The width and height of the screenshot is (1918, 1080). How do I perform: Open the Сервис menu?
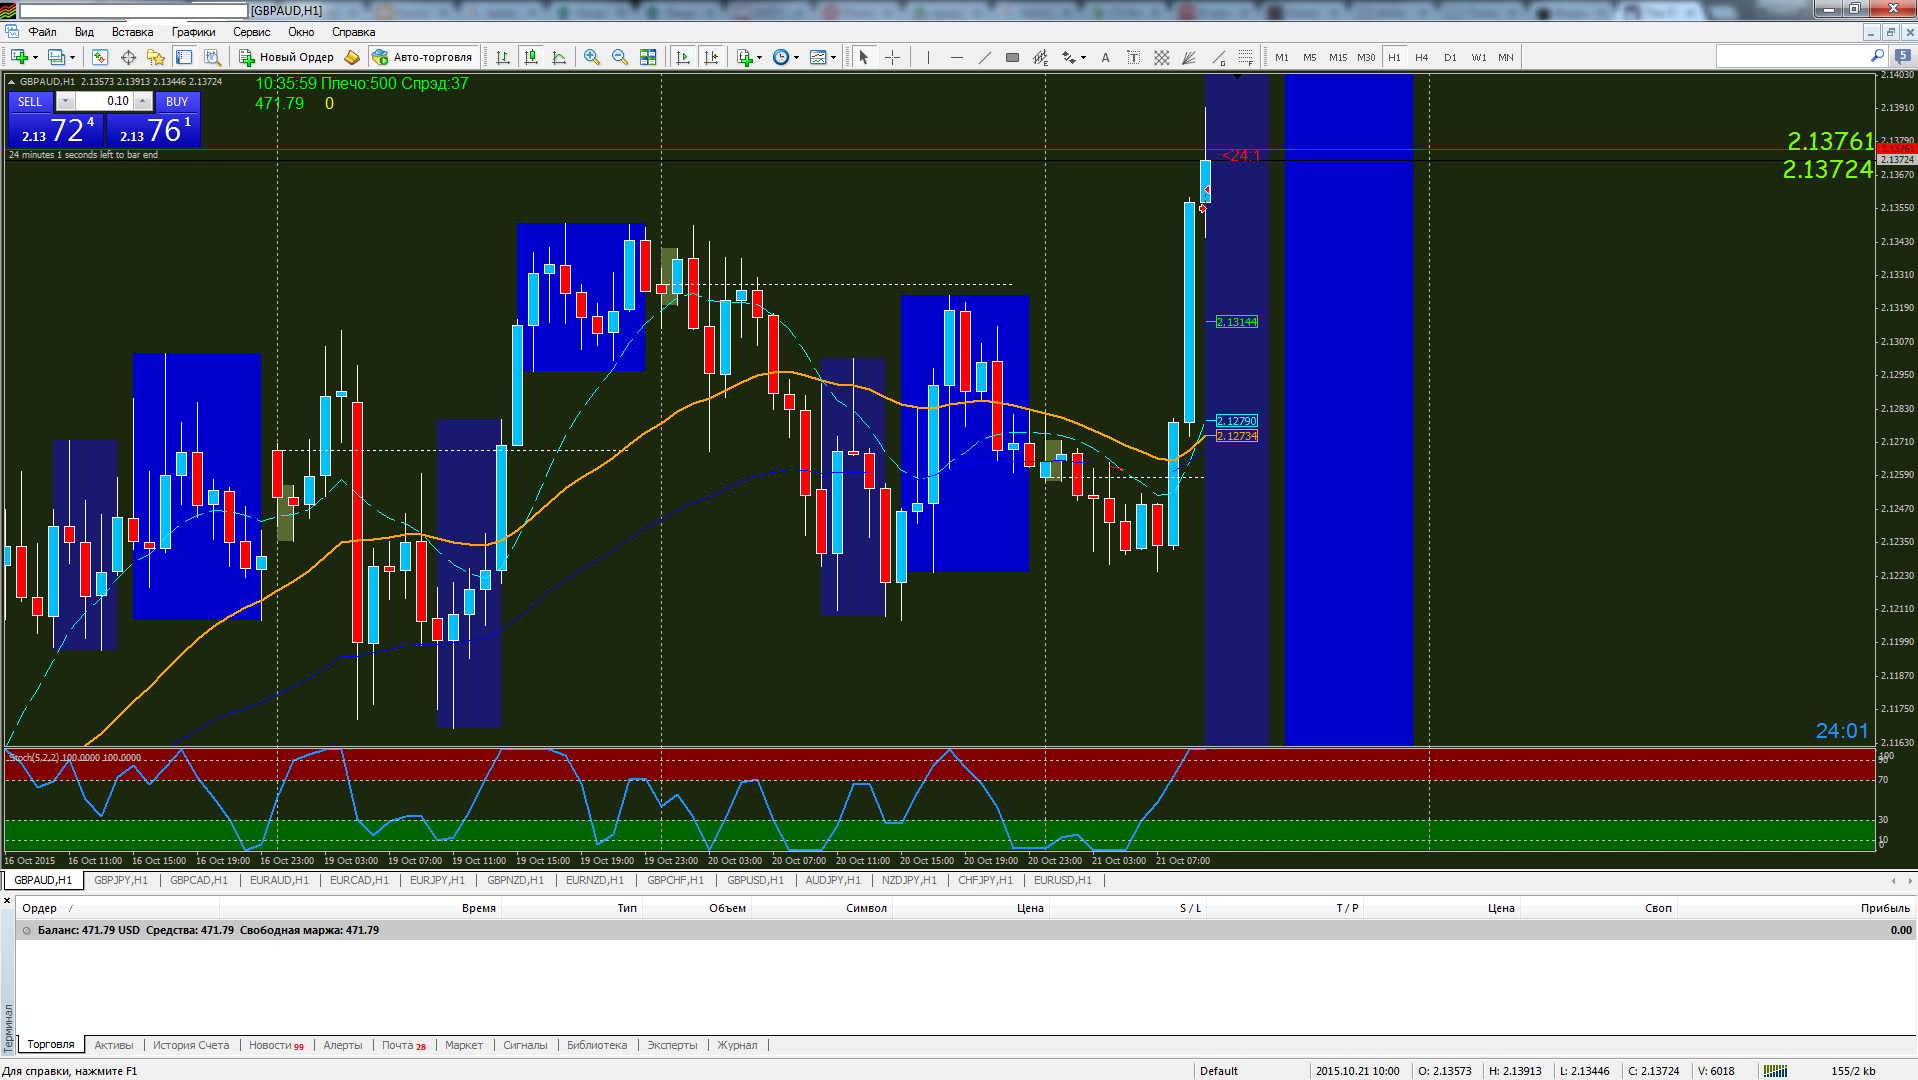[251, 32]
